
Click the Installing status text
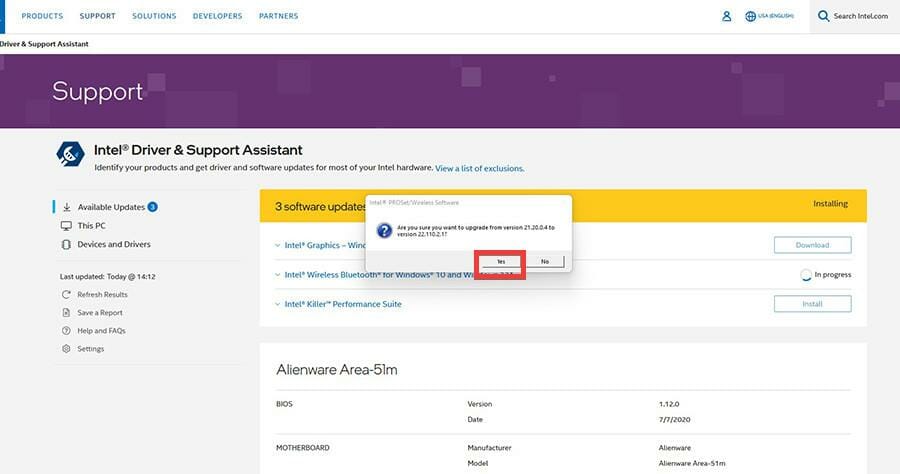click(x=831, y=204)
